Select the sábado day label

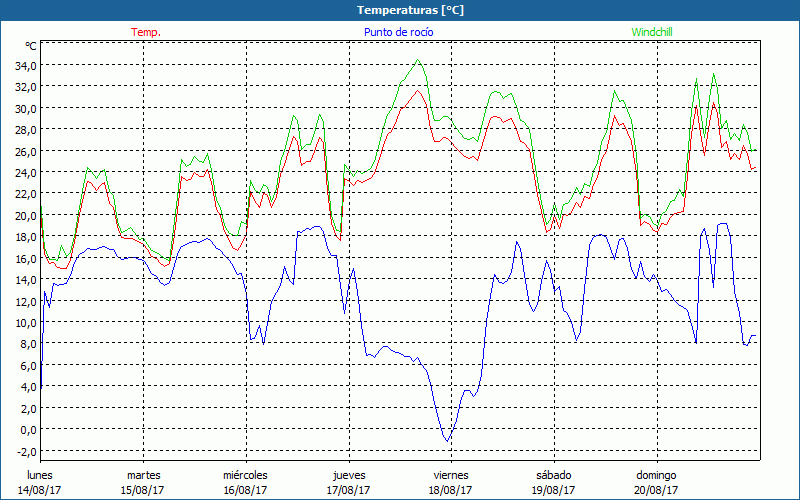pos(553,475)
